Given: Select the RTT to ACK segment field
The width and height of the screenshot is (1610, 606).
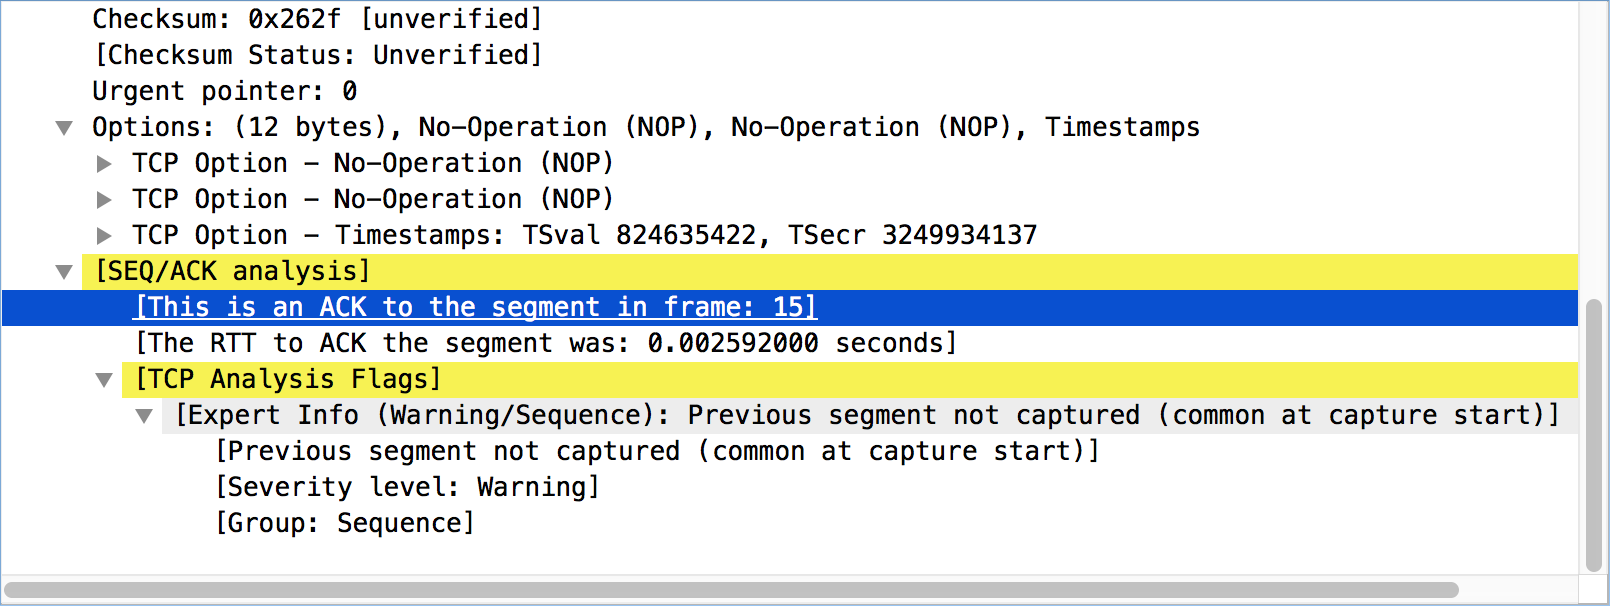Looking at the screenshot, I should click(545, 343).
